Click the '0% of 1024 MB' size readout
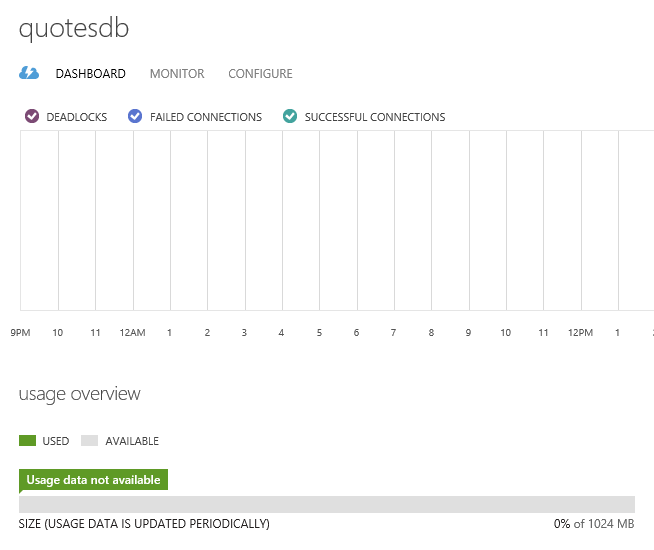The image size is (654, 550). 594,523
